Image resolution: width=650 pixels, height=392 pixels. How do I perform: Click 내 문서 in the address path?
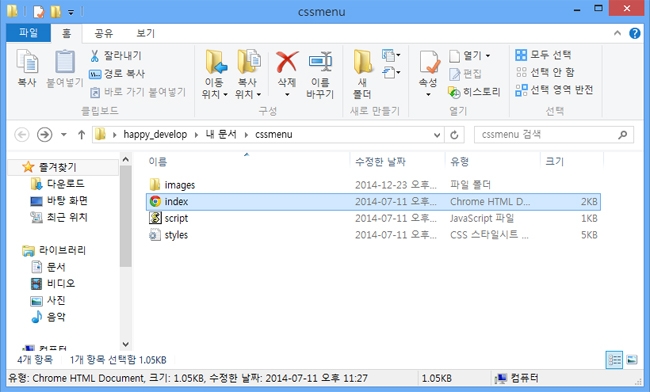(221, 135)
